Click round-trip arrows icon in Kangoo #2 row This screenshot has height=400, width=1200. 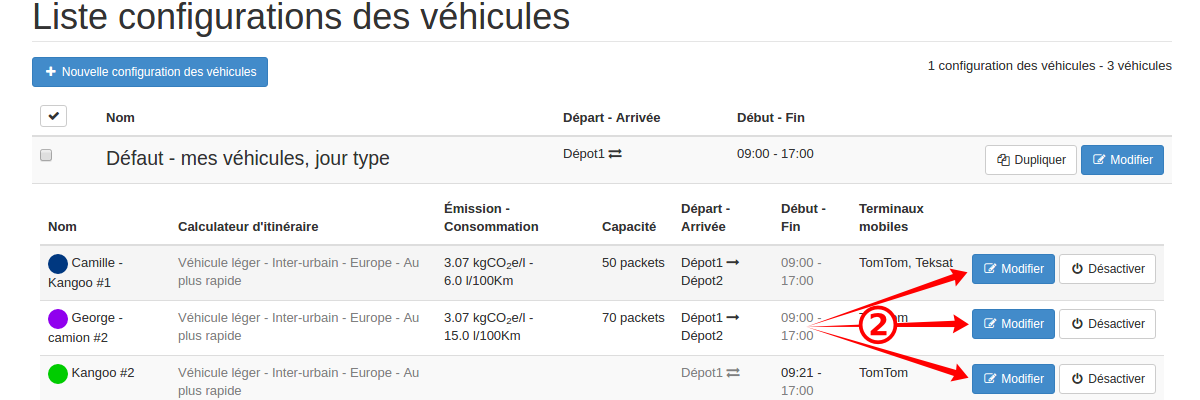click(x=733, y=373)
